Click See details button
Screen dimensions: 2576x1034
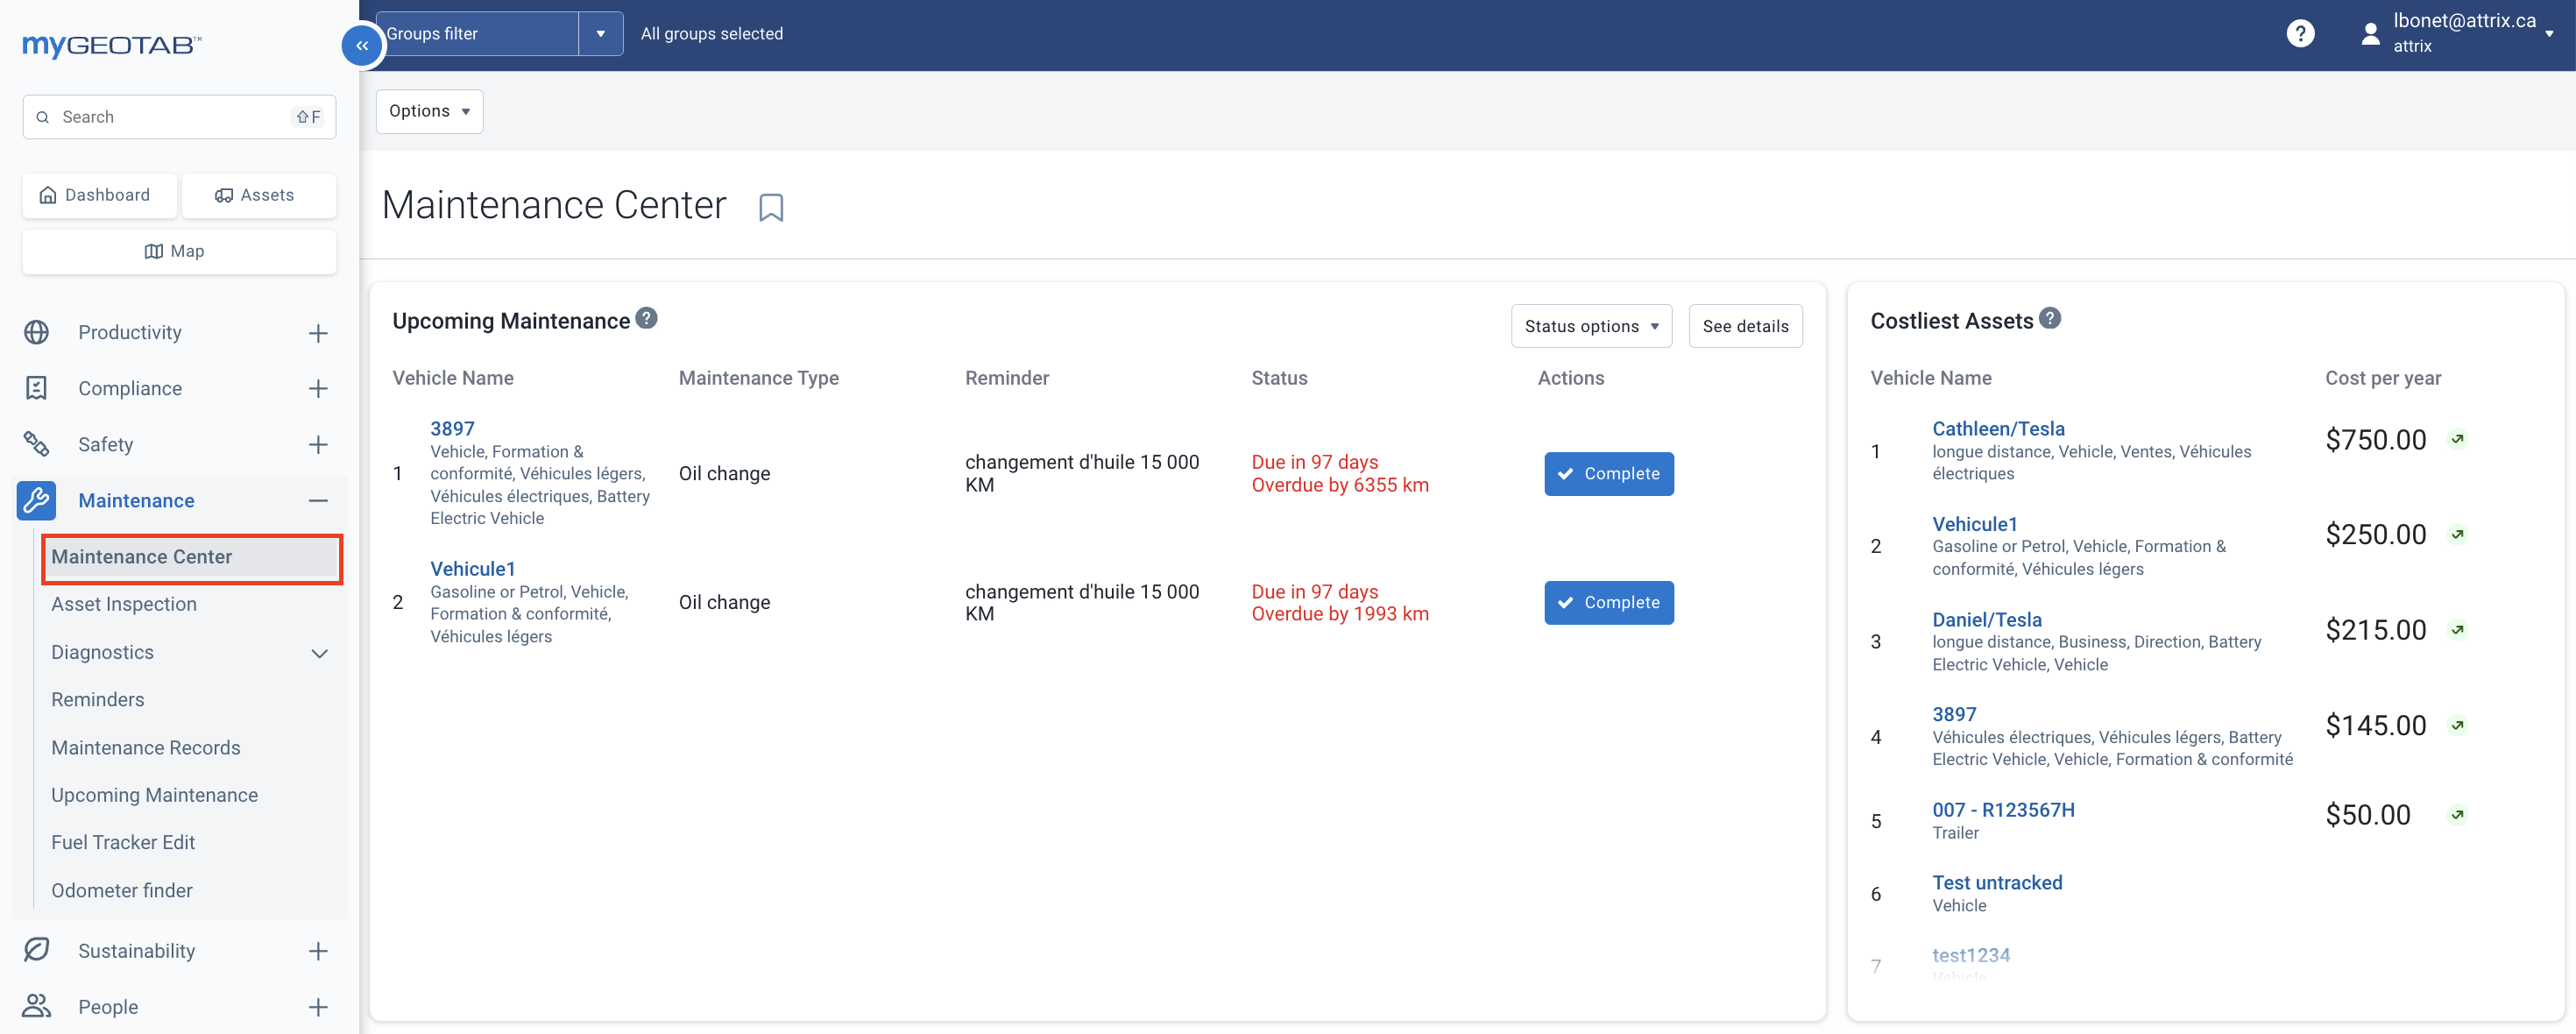1745,326
